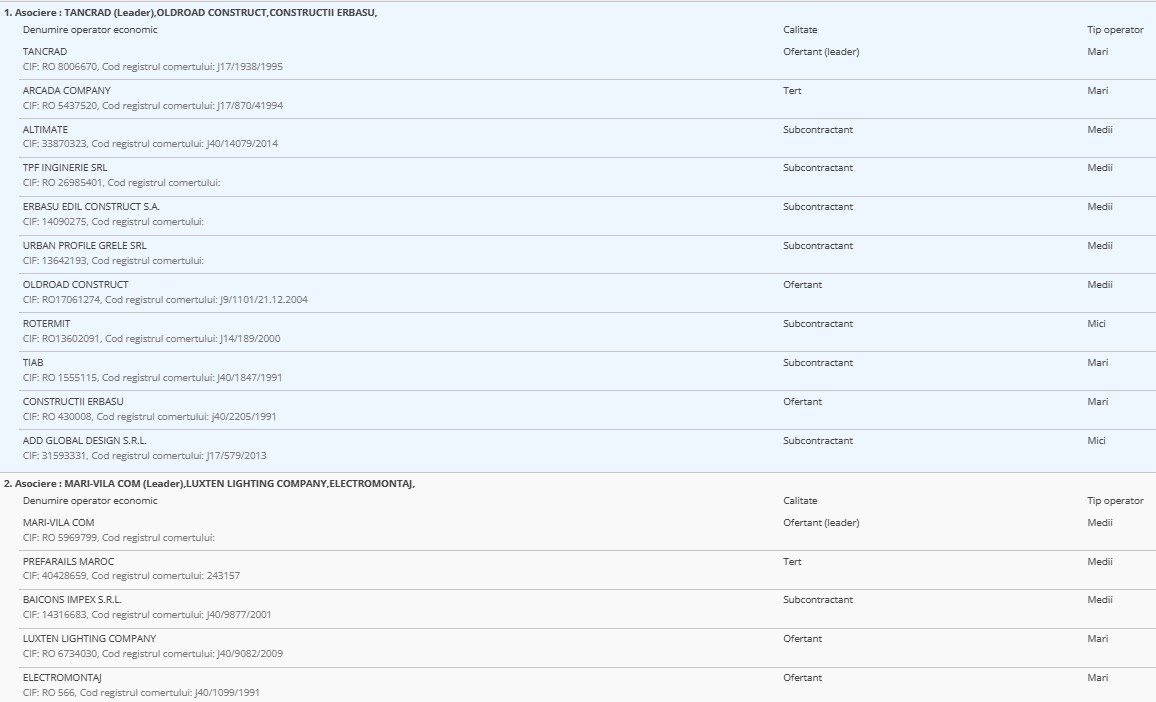The height and width of the screenshot is (702, 1156).
Task: Click the CIF RO 5969799 line
Action: tap(119, 538)
